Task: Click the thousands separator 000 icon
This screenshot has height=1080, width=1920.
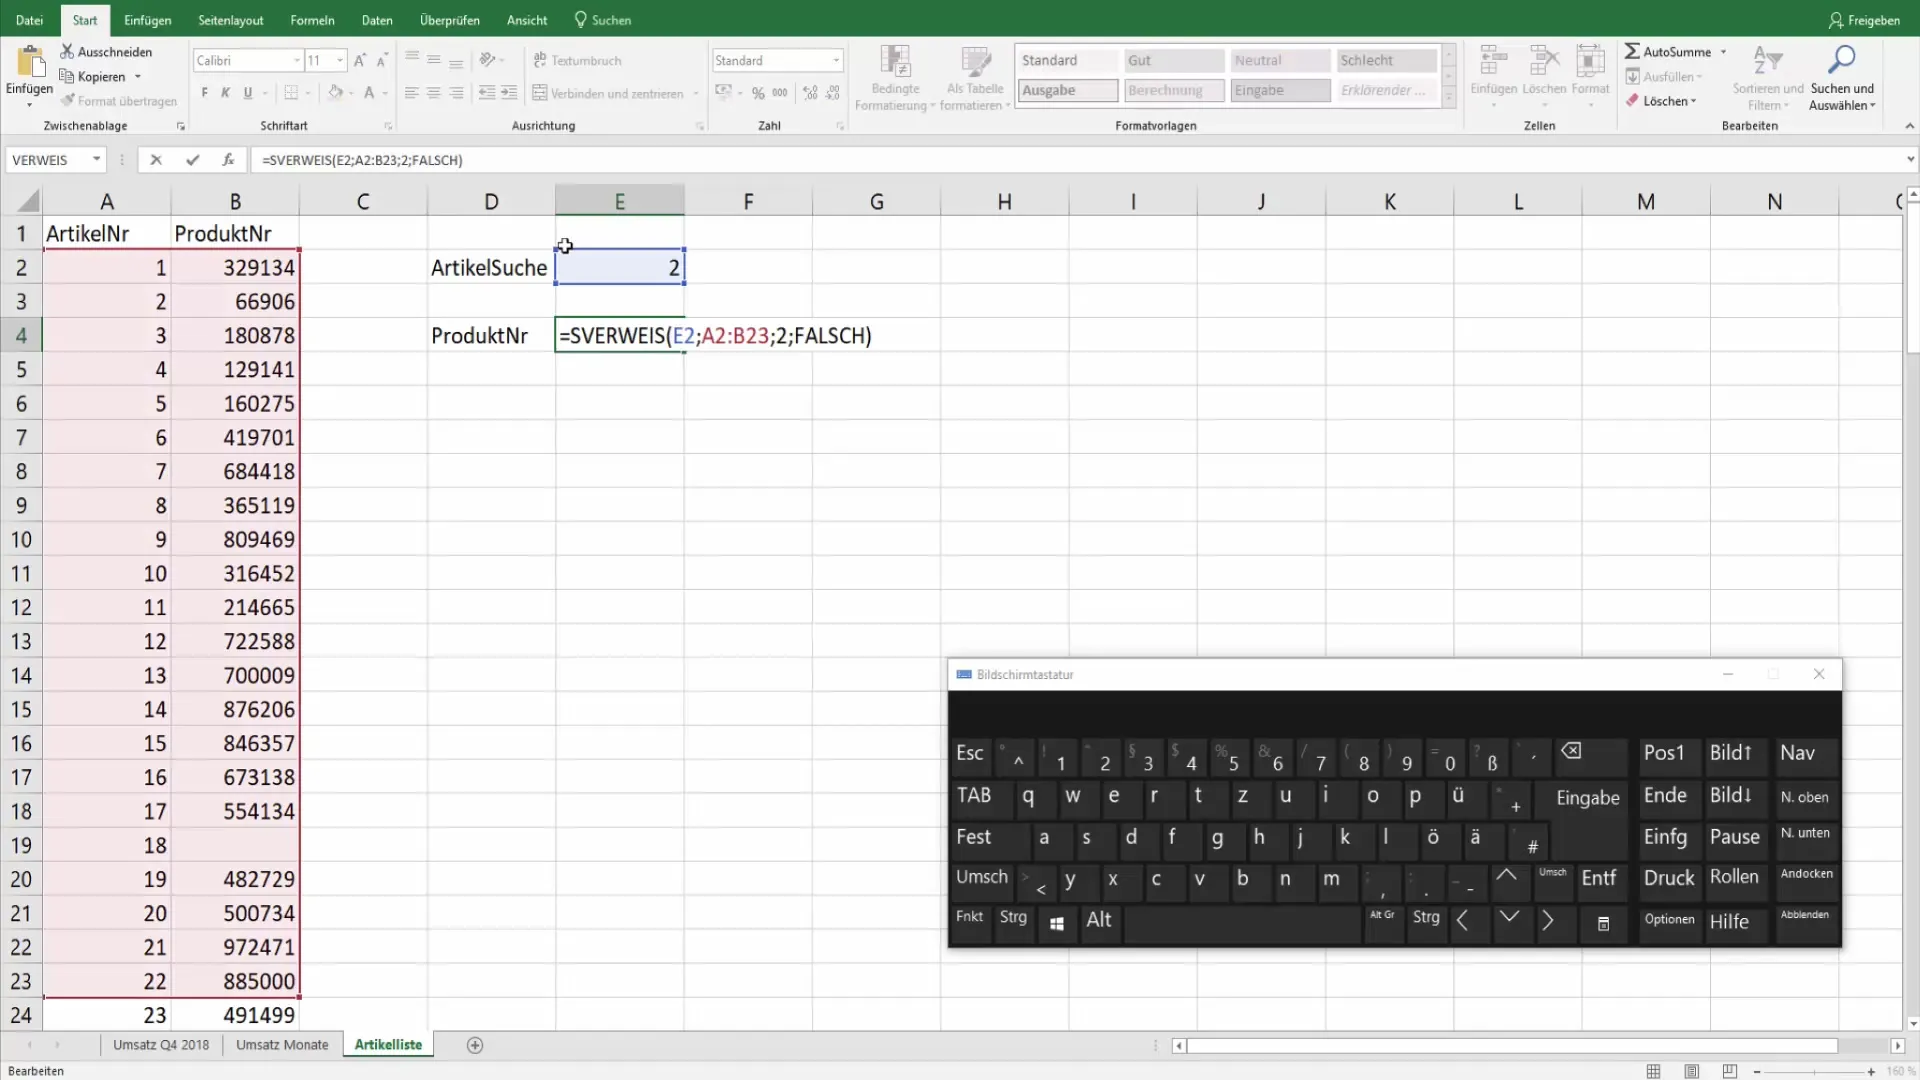Action: 780,93
